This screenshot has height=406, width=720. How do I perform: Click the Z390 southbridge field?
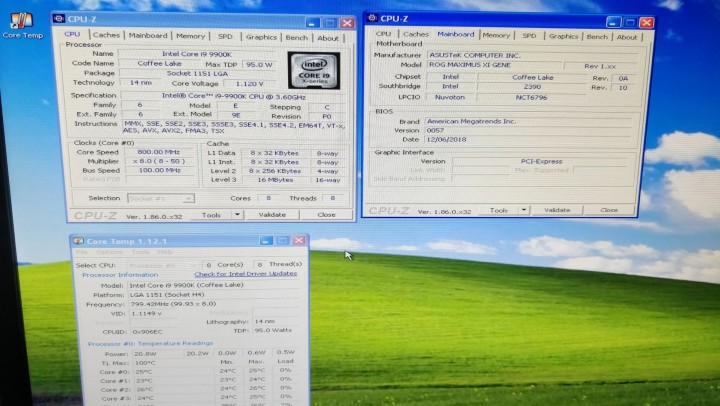(x=532, y=86)
